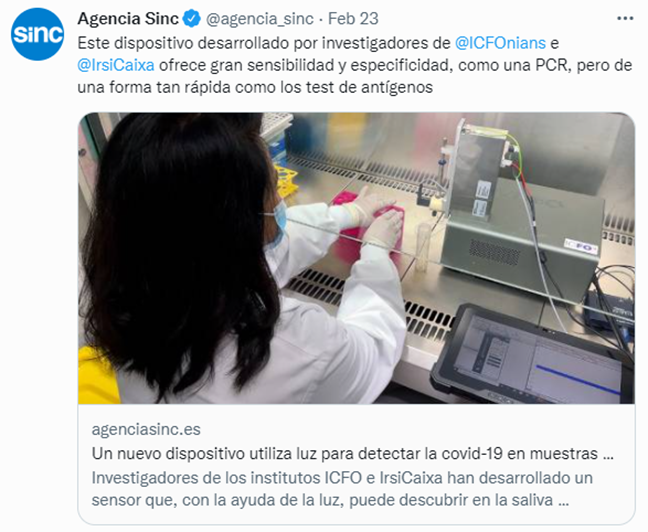Click the Feb 23 timestamp
Image resolution: width=648 pixels, height=532 pixels.
353,19
